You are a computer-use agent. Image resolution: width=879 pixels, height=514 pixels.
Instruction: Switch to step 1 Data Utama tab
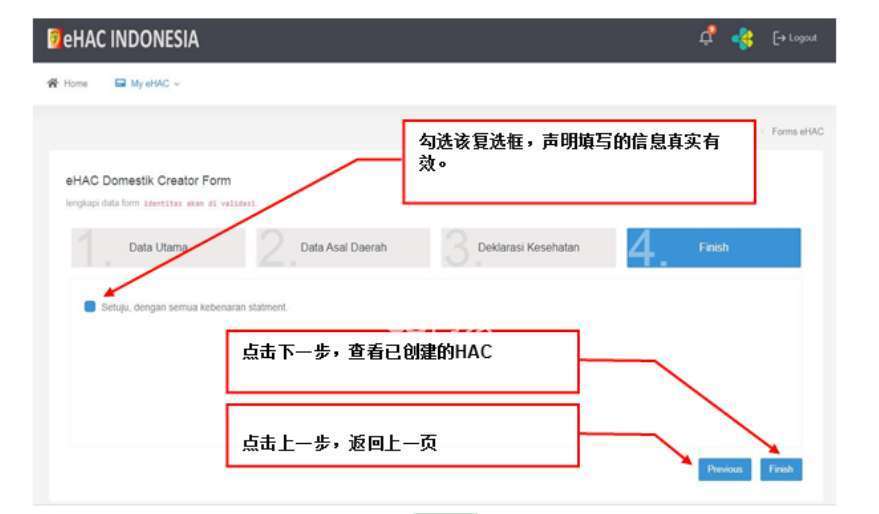[x=158, y=247]
